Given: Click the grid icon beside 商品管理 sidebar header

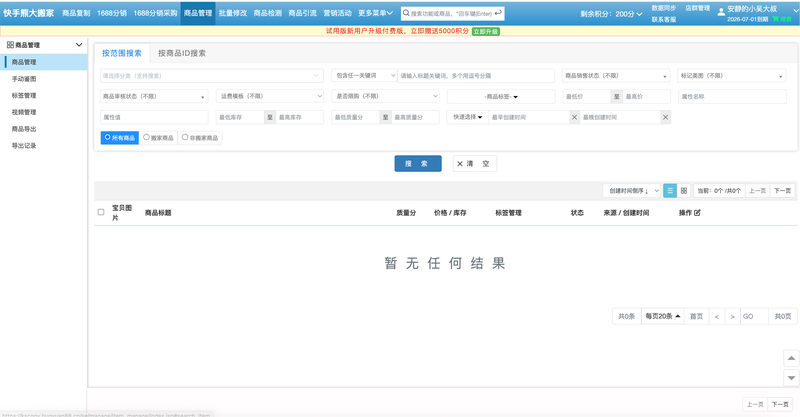Looking at the screenshot, I should (10, 45).
